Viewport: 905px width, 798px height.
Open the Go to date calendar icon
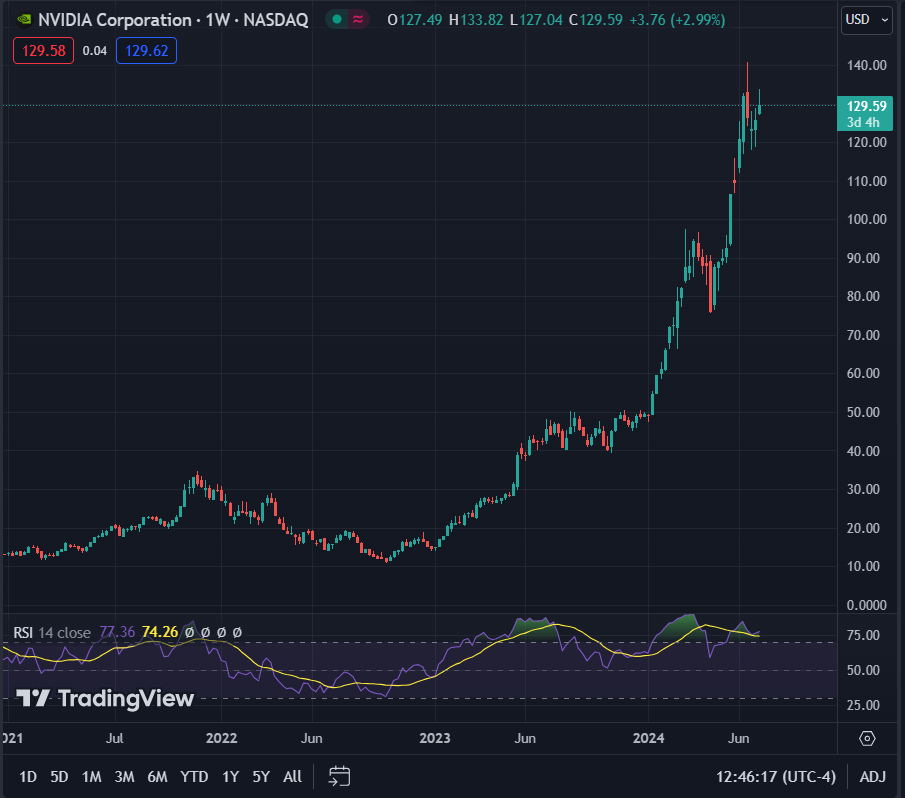(338, 775)
